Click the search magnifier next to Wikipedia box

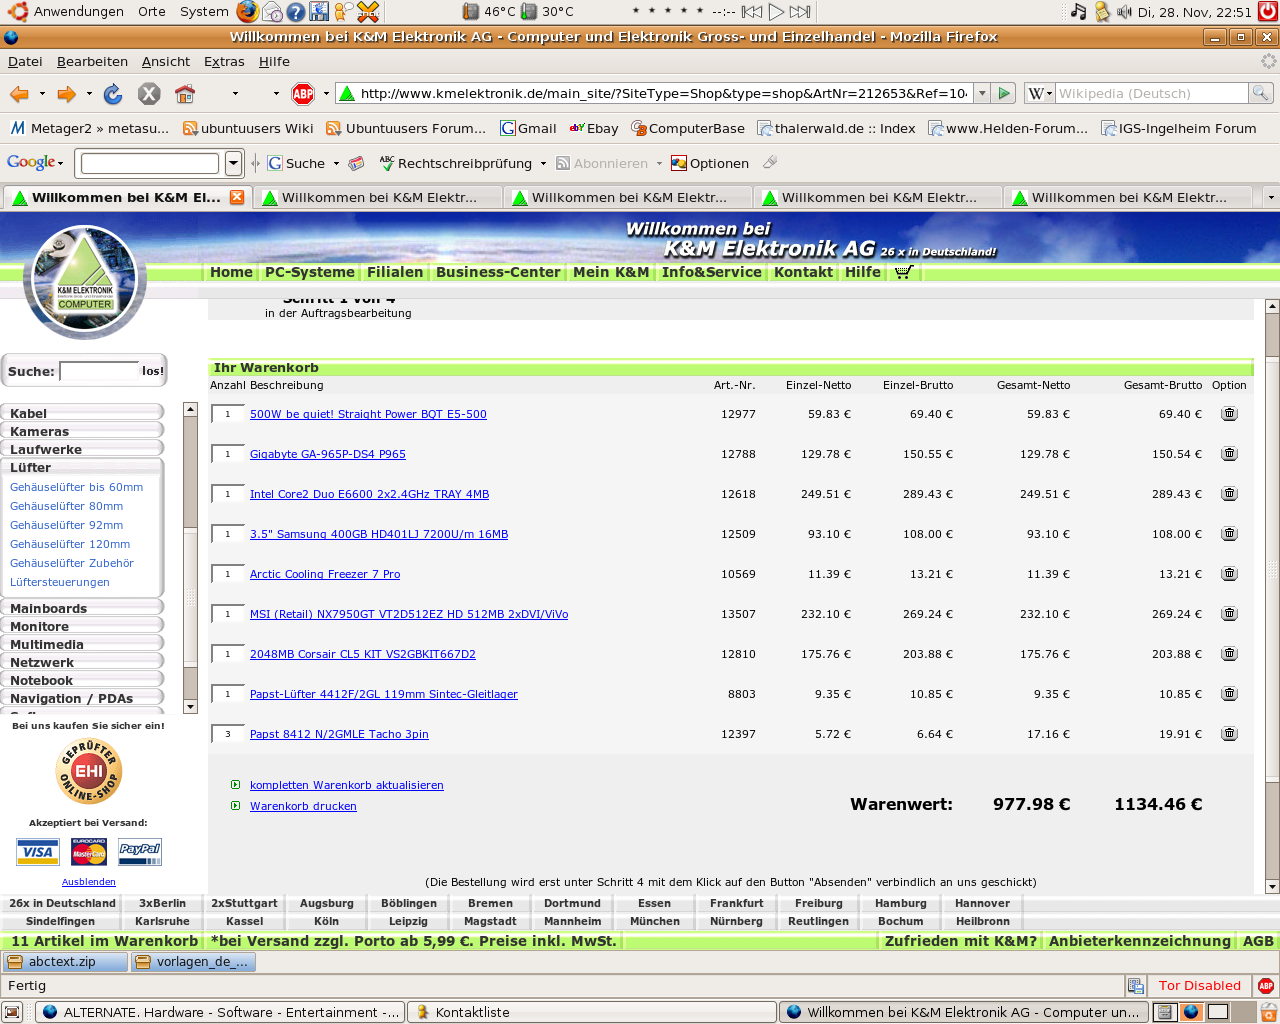click(1261, 93)
